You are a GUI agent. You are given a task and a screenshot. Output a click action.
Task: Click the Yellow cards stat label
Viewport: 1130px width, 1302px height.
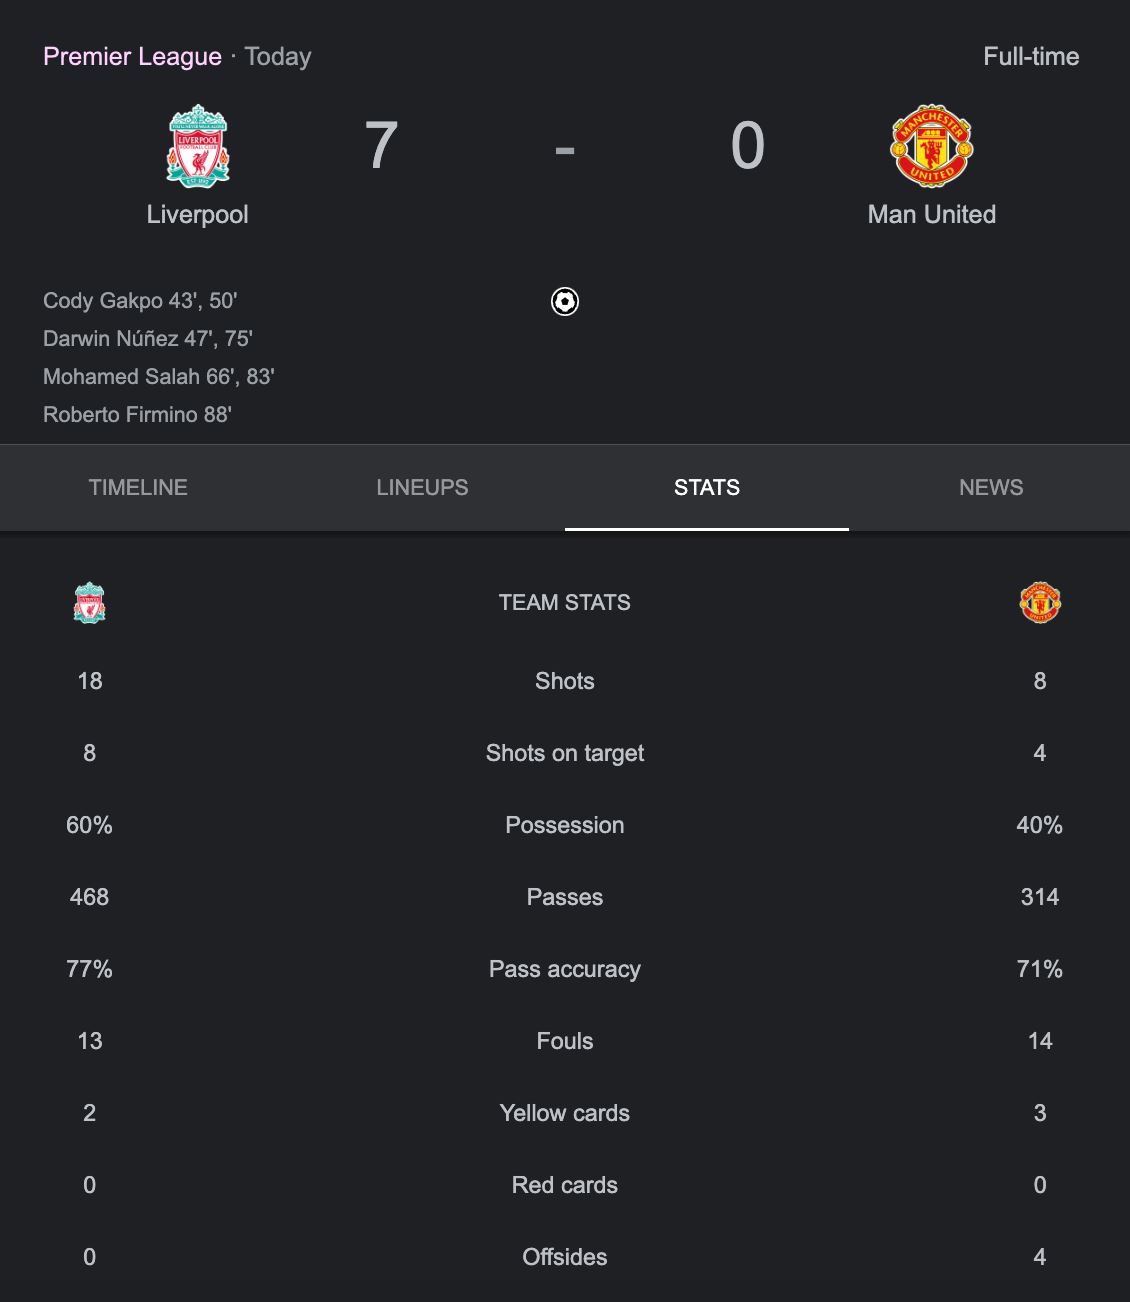click(564, 1113)
